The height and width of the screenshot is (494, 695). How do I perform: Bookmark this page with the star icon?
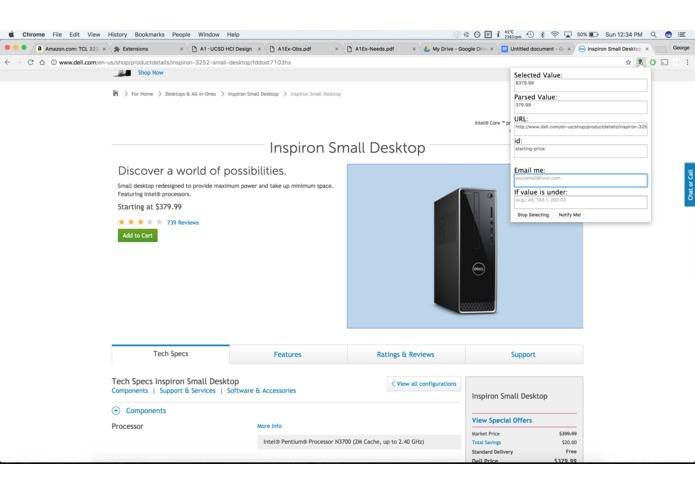pyautogui.click(x=628, y=62)
